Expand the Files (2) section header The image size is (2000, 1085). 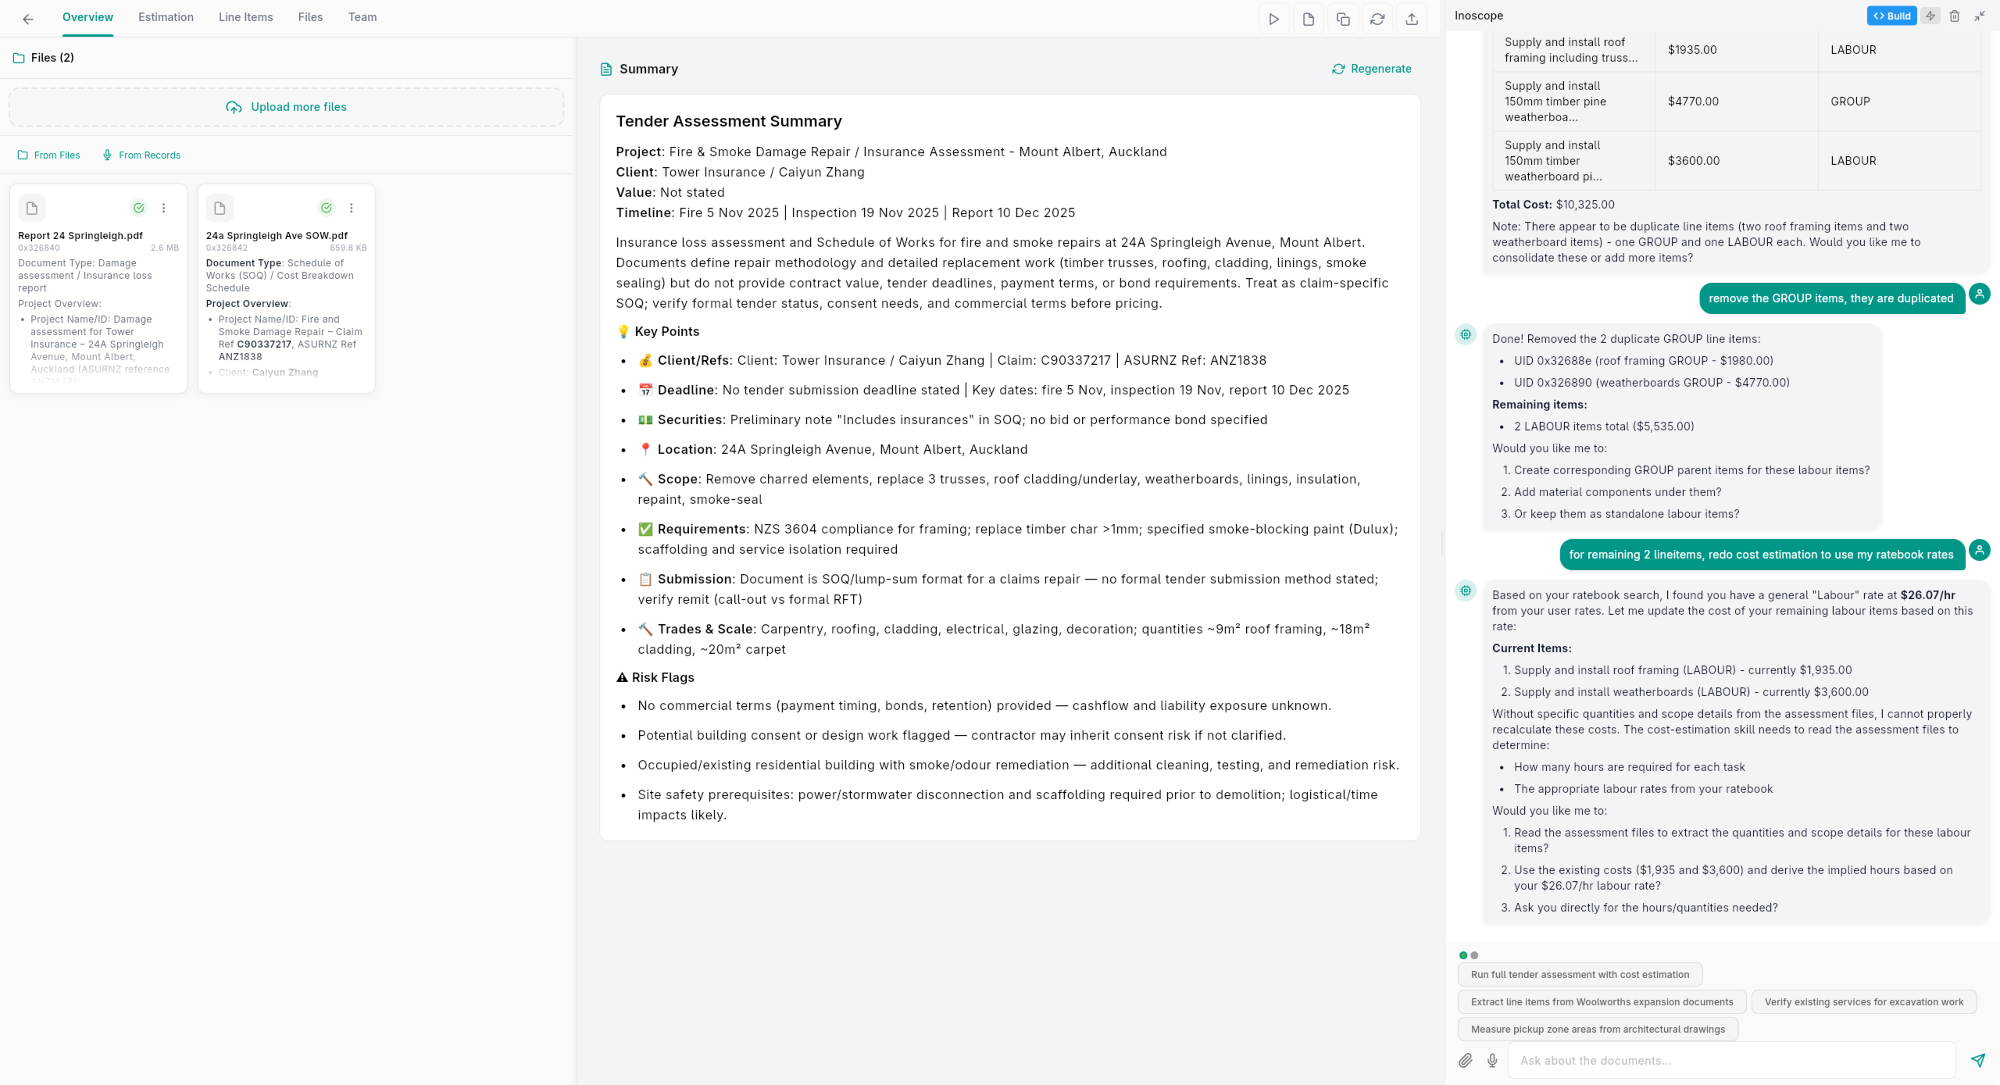click(52, 58)
